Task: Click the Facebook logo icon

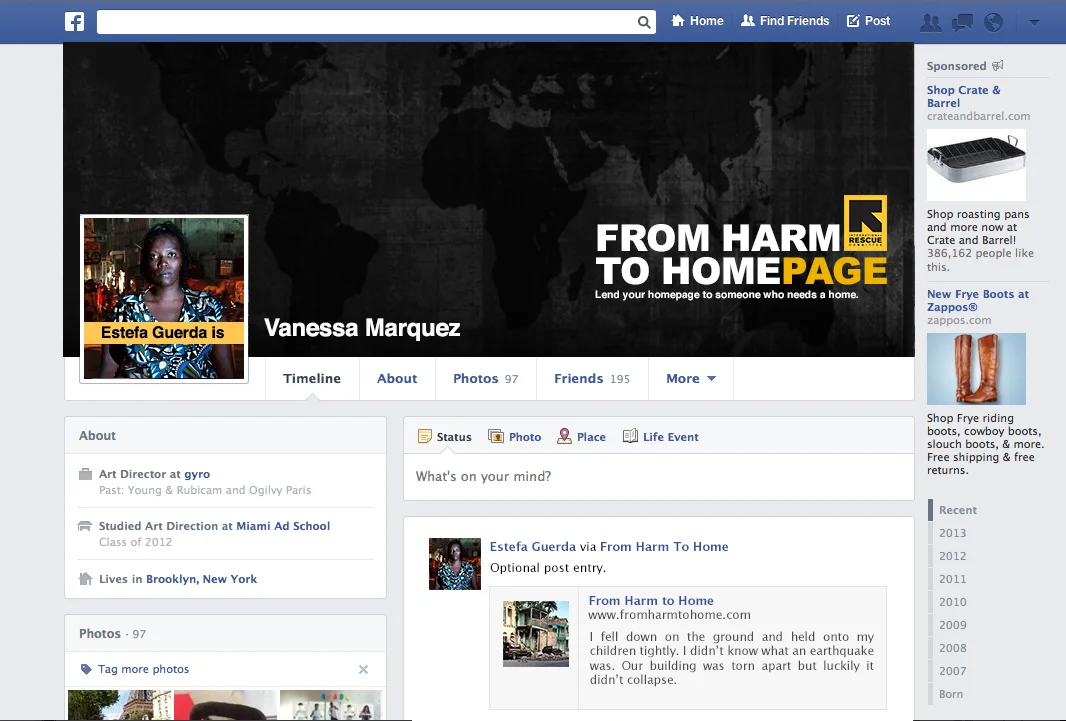Action: (x=75, y=22)
